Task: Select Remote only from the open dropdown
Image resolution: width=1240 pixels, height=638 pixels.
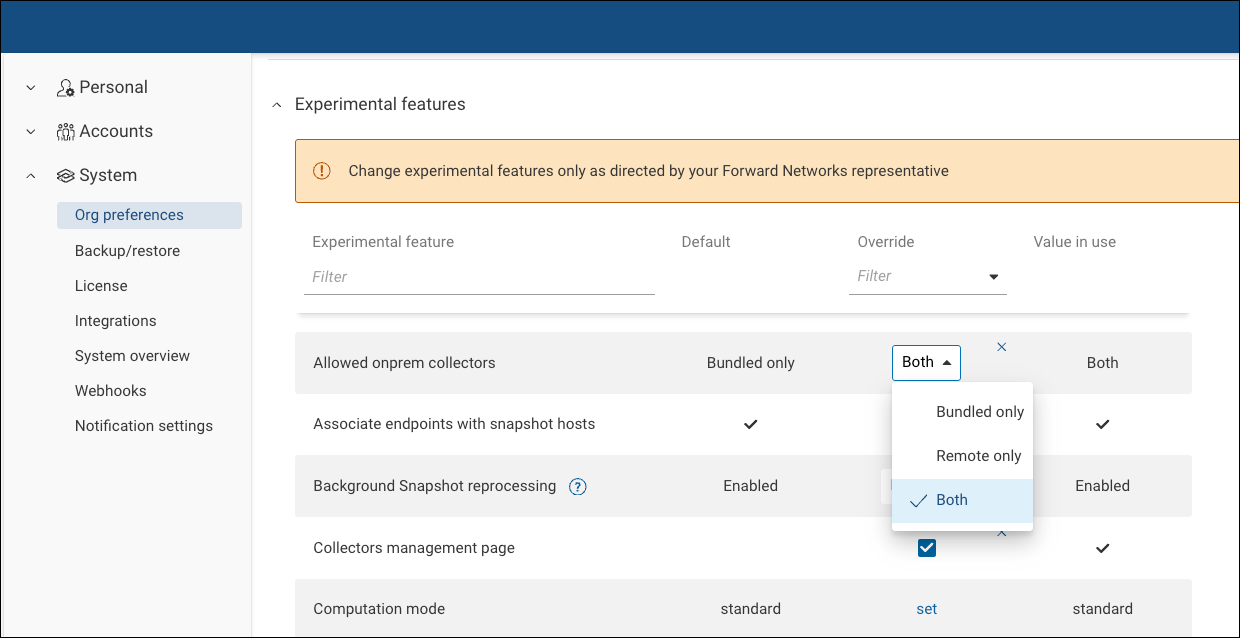Action: 978,455
